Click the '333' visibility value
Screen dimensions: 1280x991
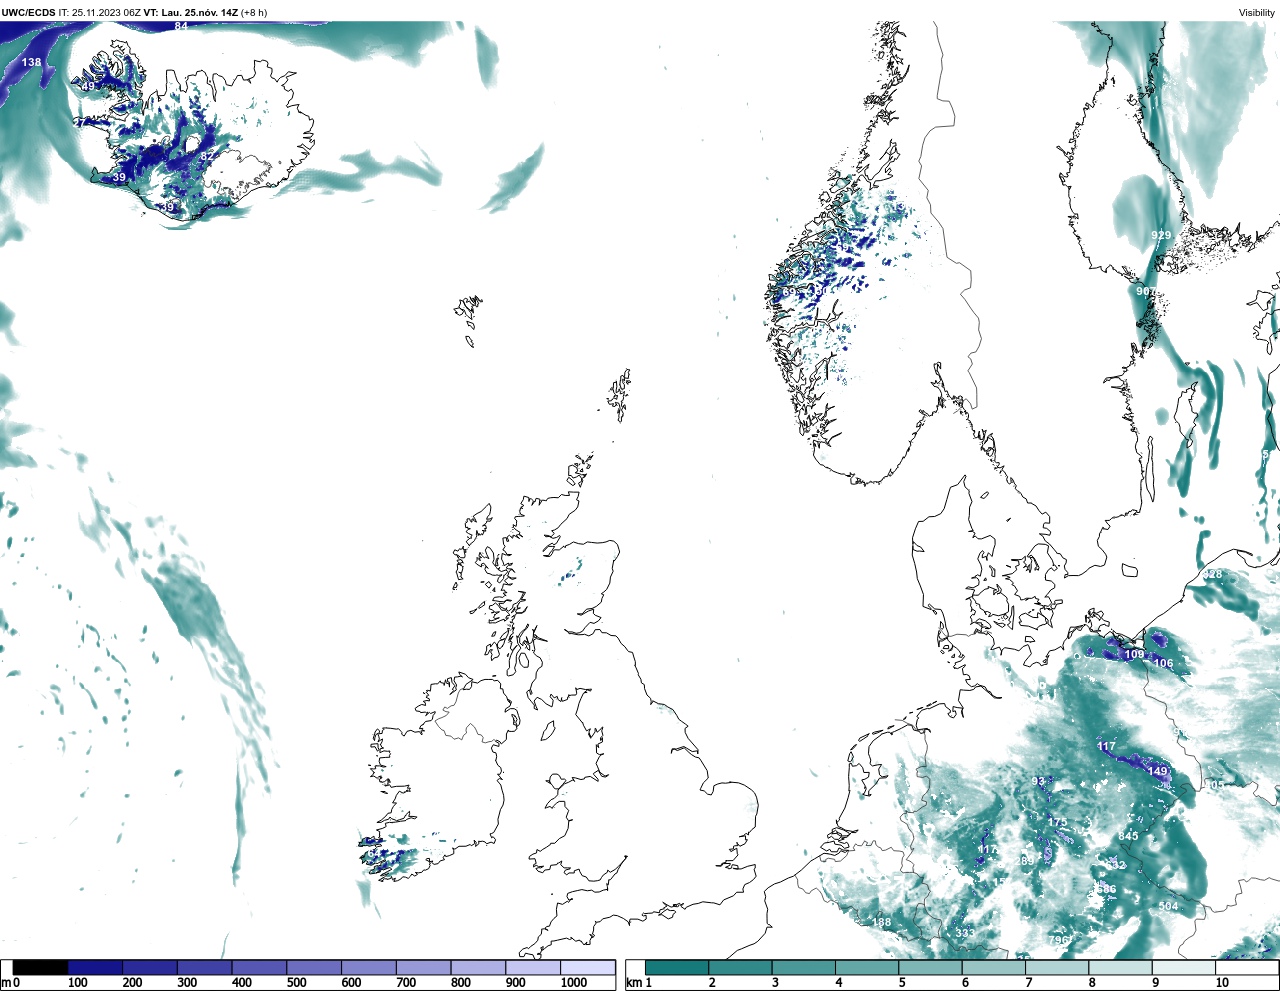pyautogui.click(x=964, y=933)
